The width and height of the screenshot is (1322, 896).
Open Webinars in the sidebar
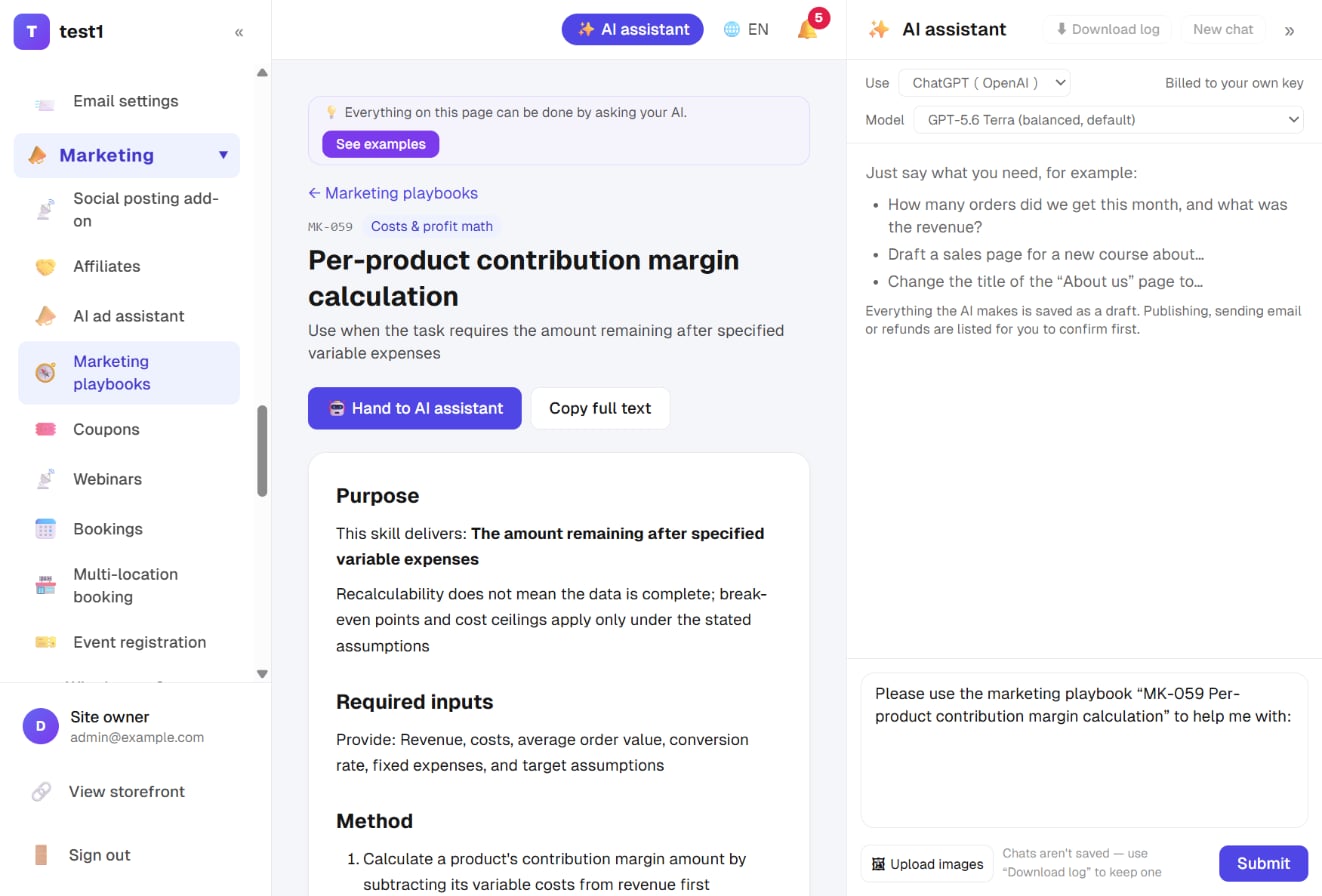[x=129, y=479]
